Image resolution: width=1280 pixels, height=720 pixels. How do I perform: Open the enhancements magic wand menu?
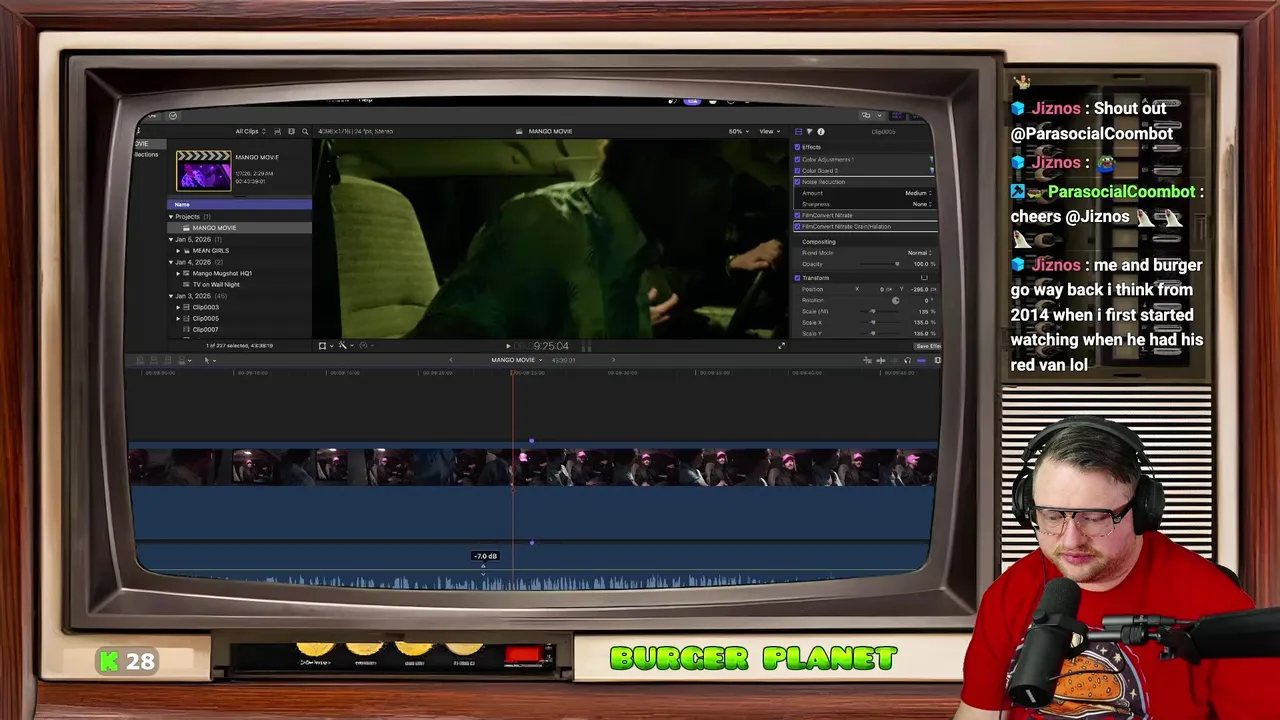pyautogui.click(x=344, y=346)
